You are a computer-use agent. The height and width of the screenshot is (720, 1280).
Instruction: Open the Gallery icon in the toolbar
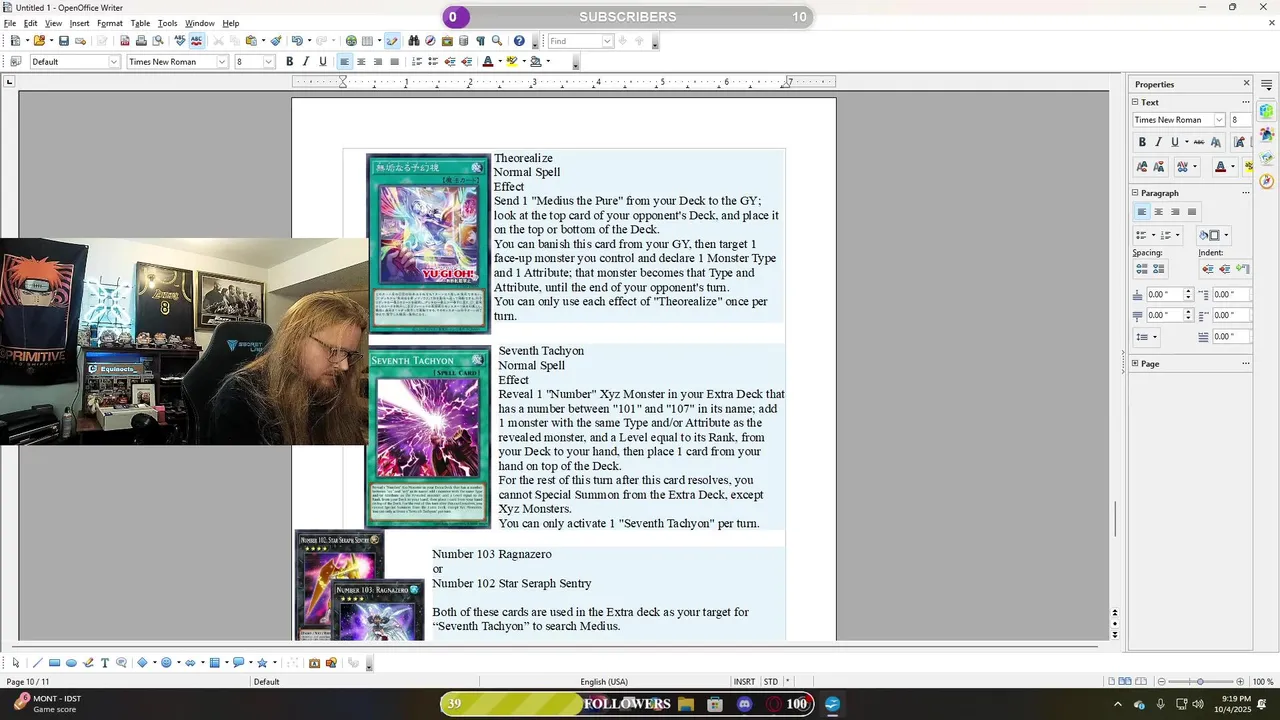pyautogui.click(x=447, y=41)
